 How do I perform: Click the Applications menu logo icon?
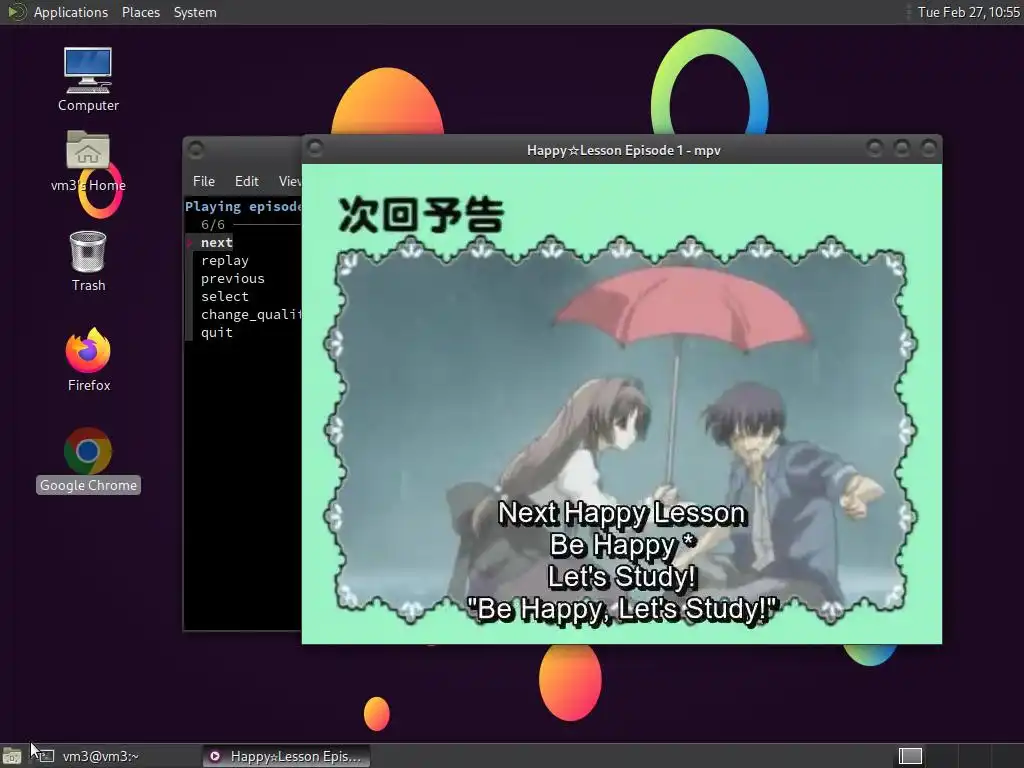tap(16, 12)
